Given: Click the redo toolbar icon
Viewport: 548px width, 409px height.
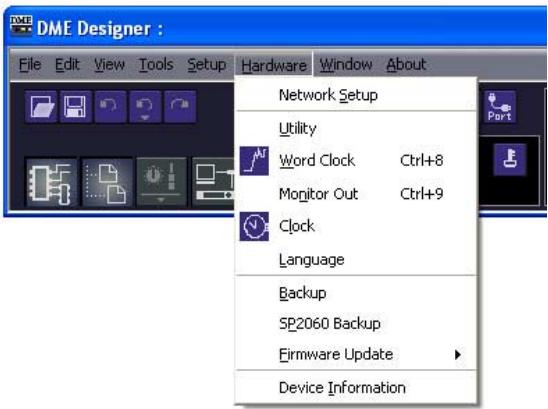Looking at the screenshot, I should click(180, 106).
